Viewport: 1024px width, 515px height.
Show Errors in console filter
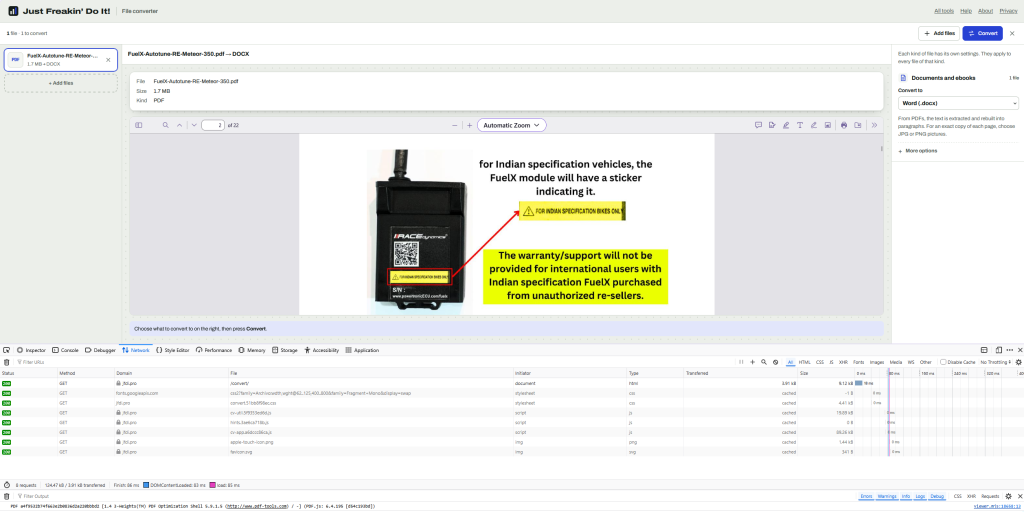866,496
